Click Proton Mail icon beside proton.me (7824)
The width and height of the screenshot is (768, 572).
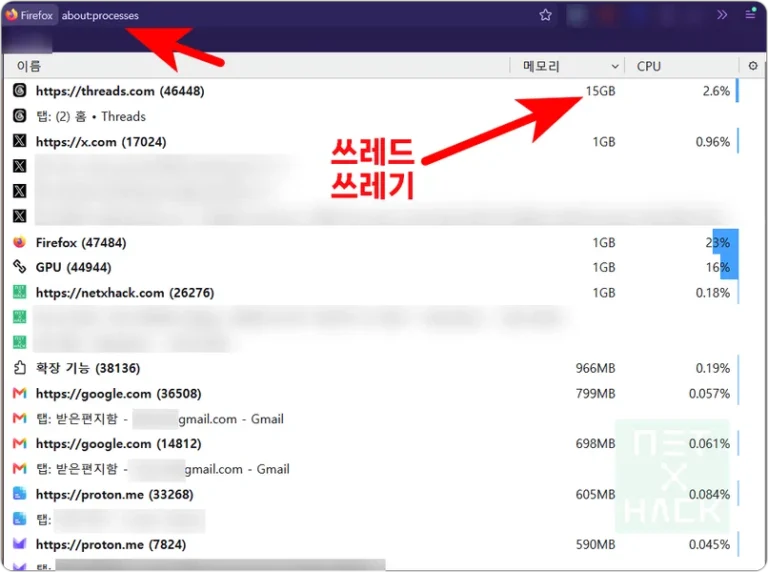(x=20, y=543)
